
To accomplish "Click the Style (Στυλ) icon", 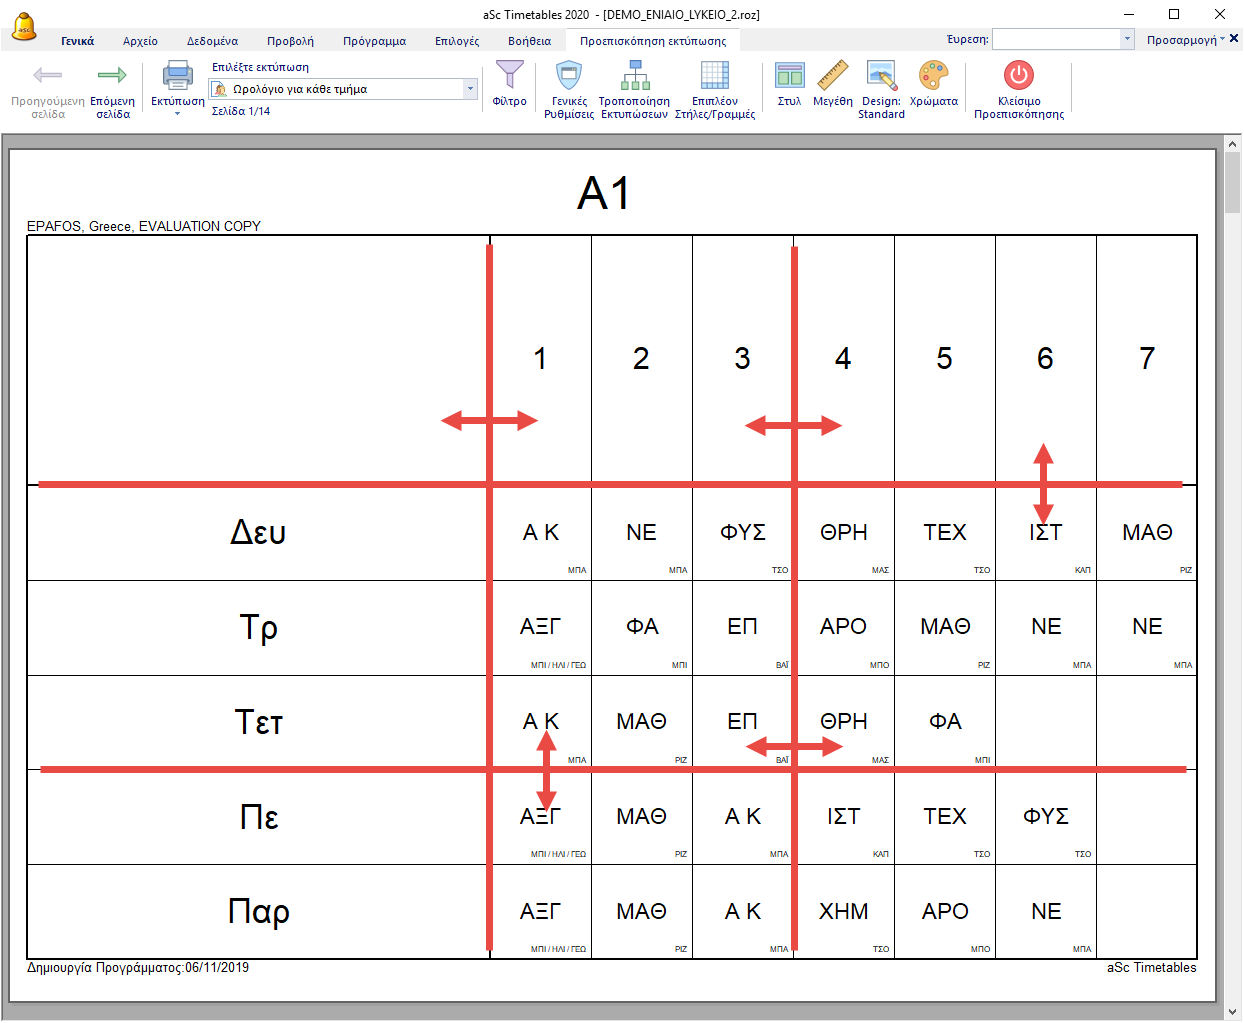I will pyautogui.click(x=789, y=76).
